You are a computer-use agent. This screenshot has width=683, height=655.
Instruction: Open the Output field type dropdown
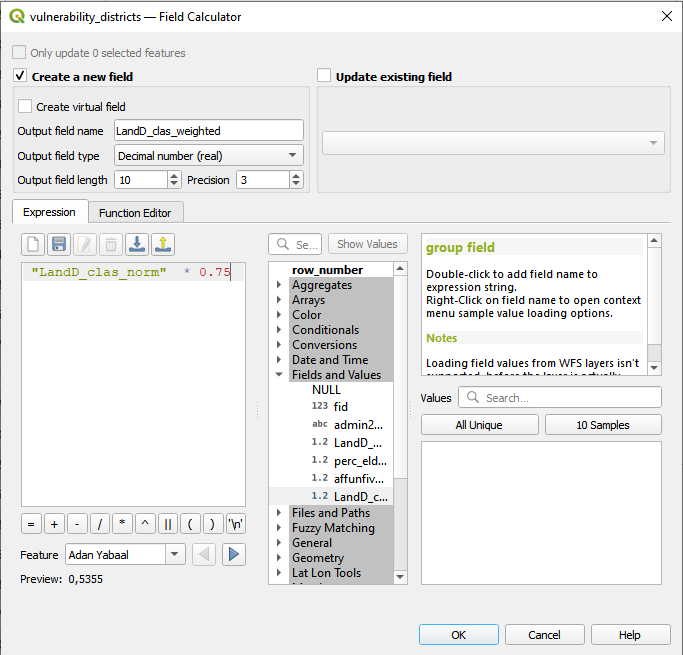[x=208, y=156]
